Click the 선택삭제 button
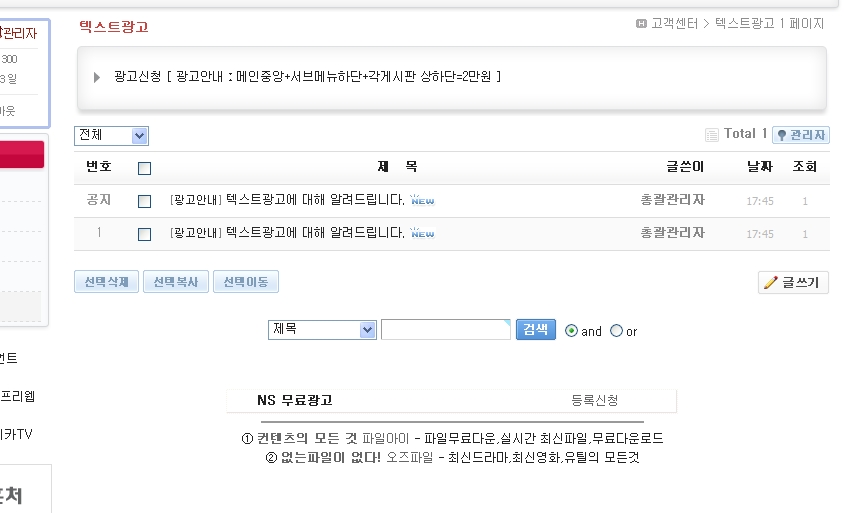The width and height of the screenshot is (844, 513). point(106,282)
